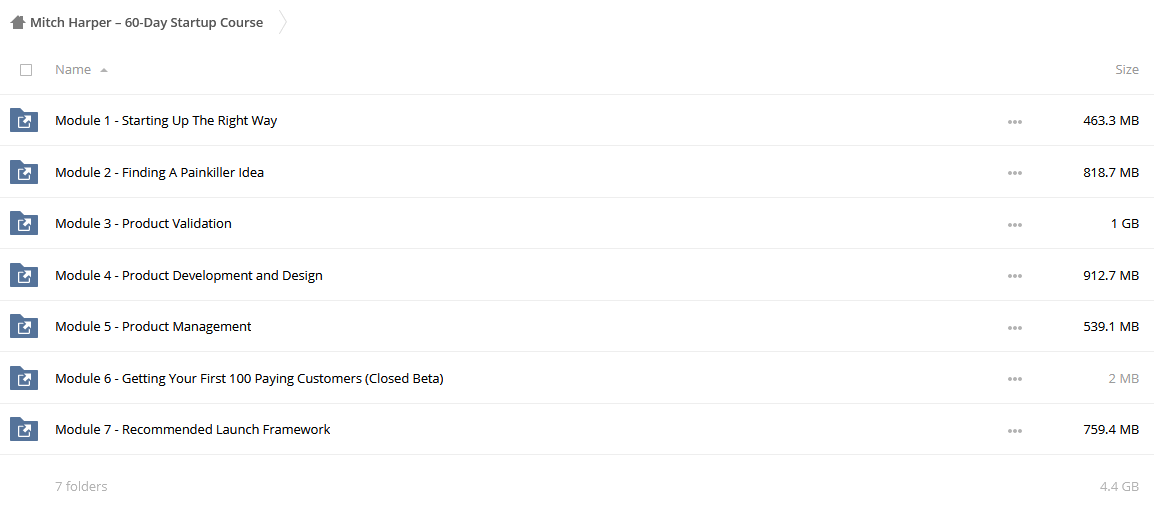Open more options for Module 3 row
This screenshot has width=1154, height=509.
(1015, 224)
